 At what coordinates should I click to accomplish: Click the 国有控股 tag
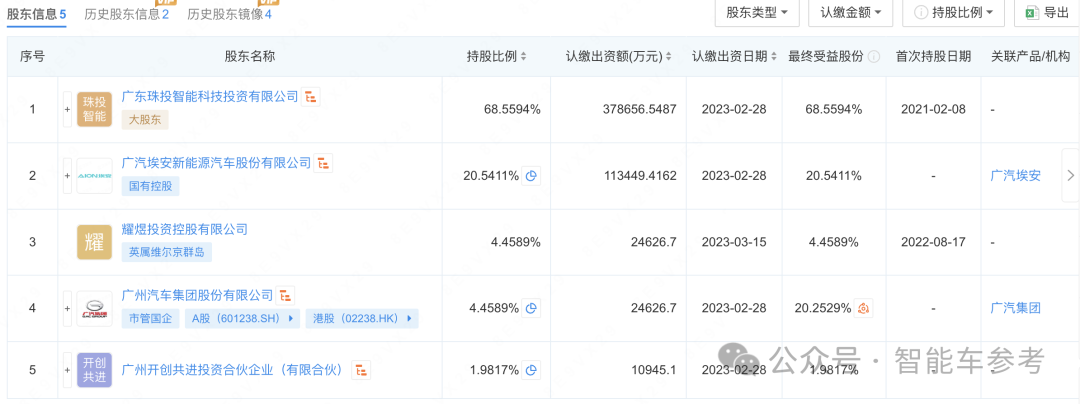click(150, 186)
